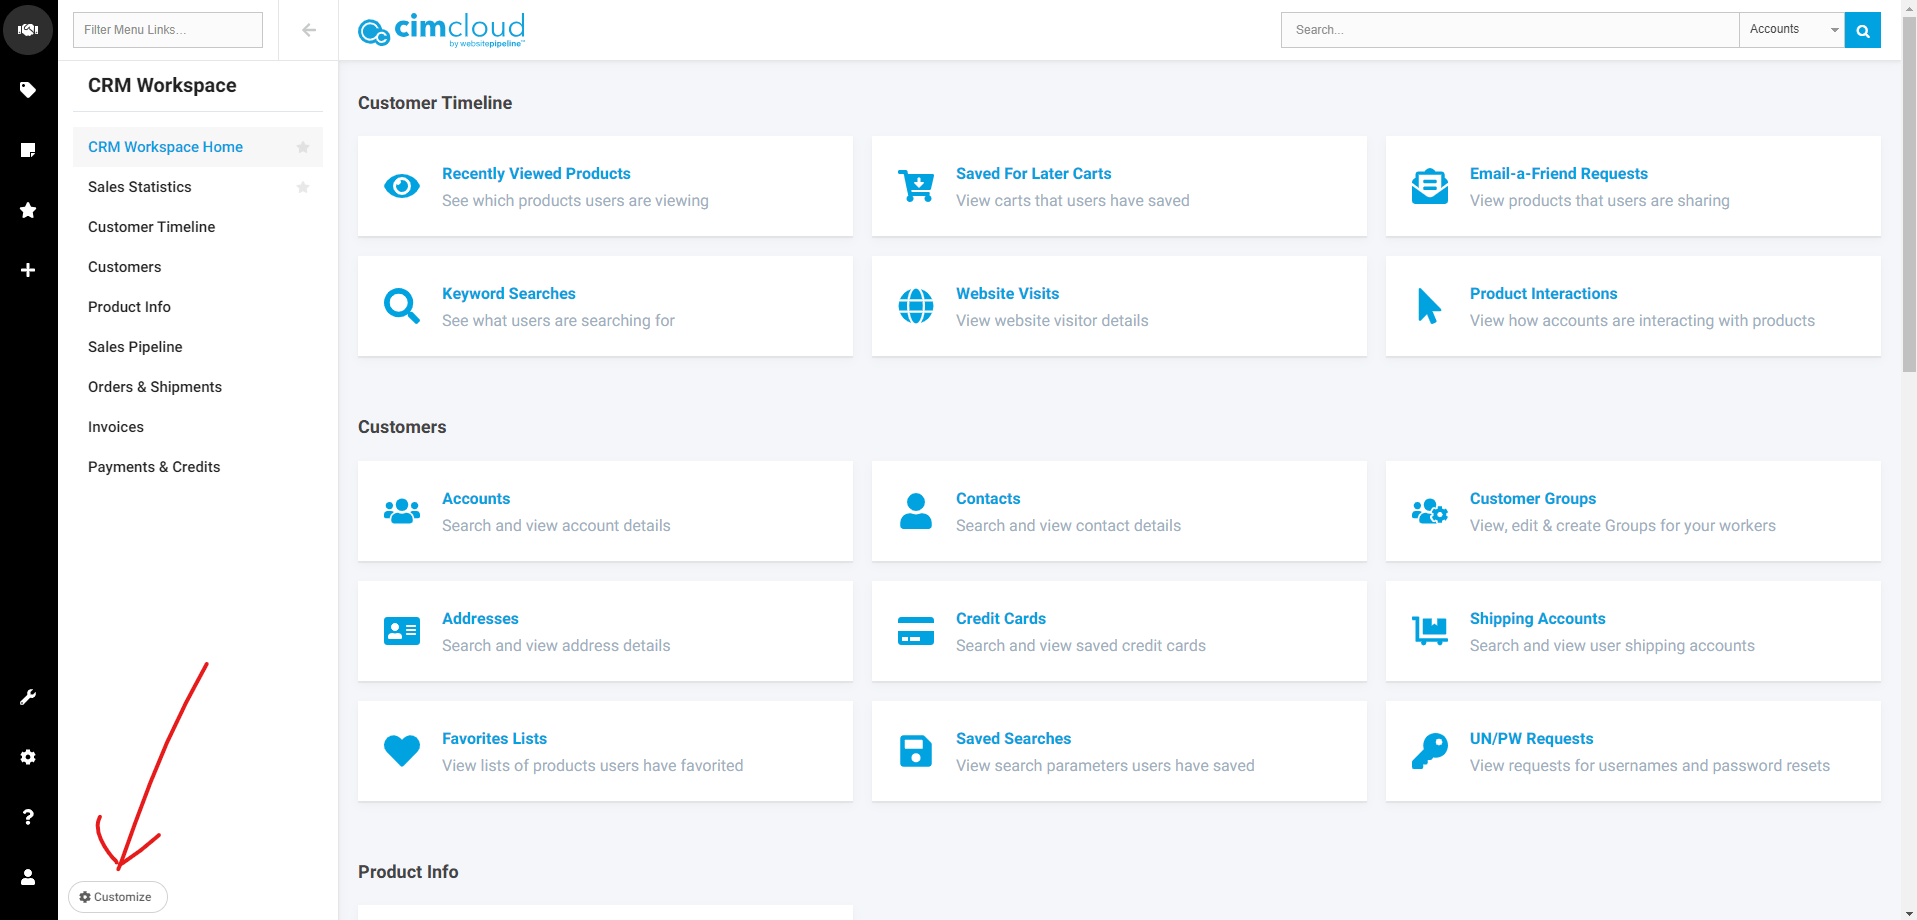Select Invoices in sidebar menu
1917x920 pixels.
pos(198,427)
